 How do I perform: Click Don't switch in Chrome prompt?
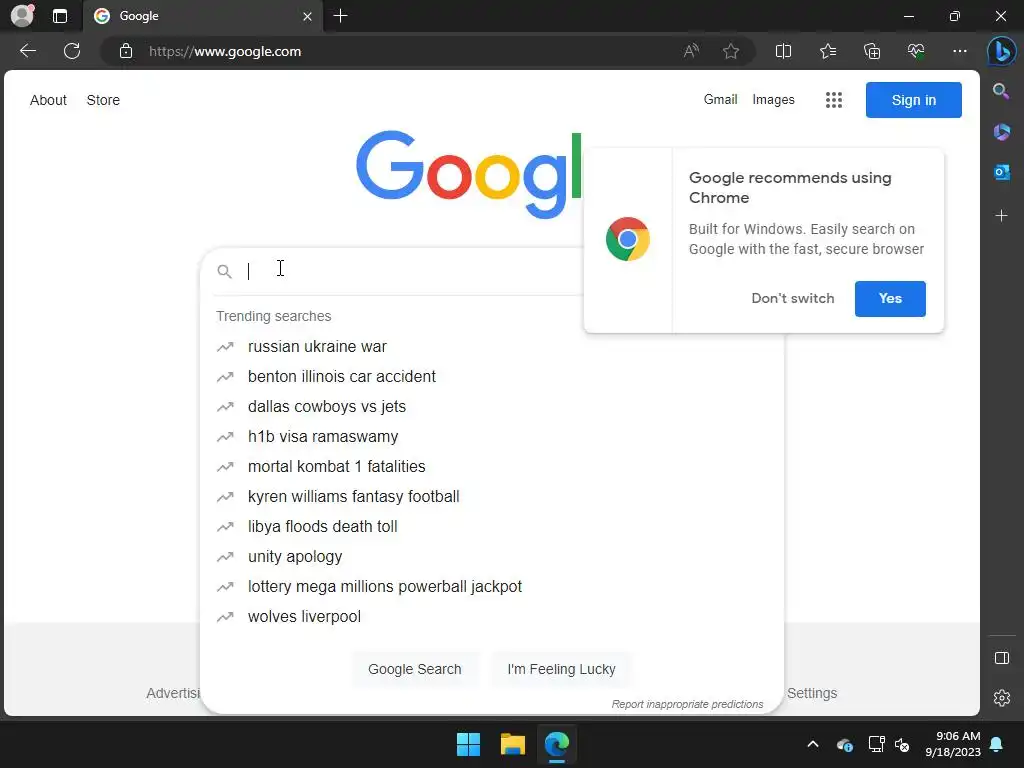(792, 298)
